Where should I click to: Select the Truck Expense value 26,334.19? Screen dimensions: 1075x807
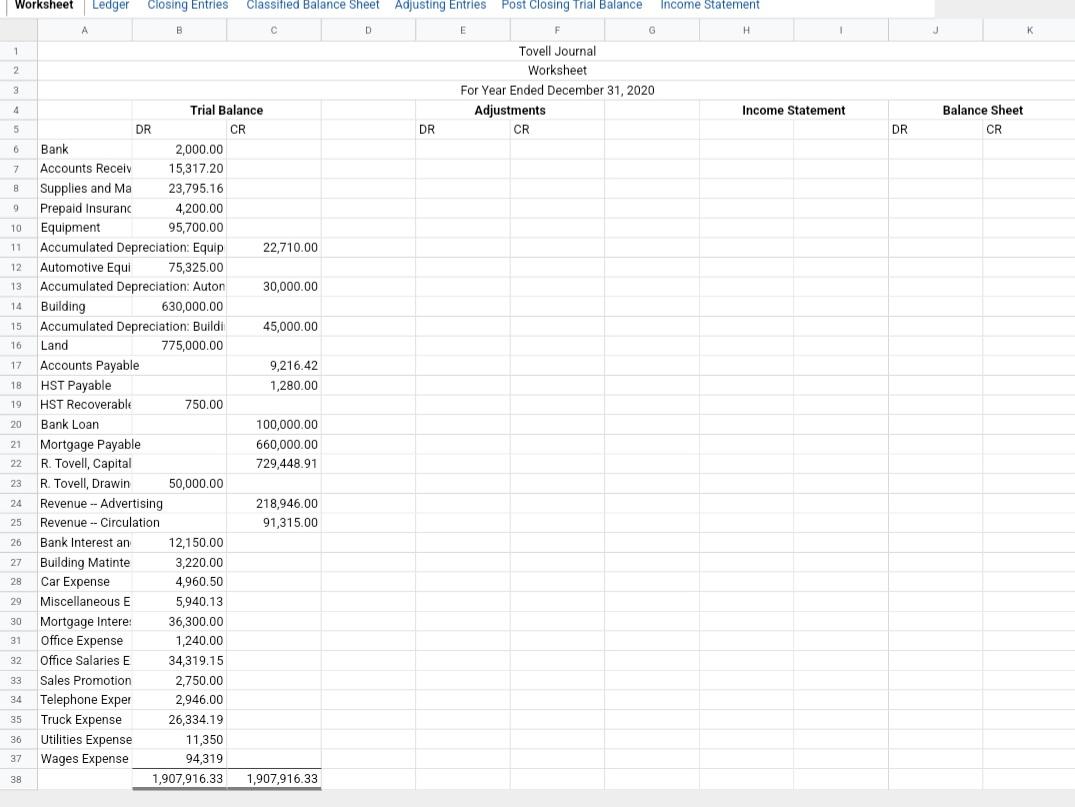tap(180, 720)
